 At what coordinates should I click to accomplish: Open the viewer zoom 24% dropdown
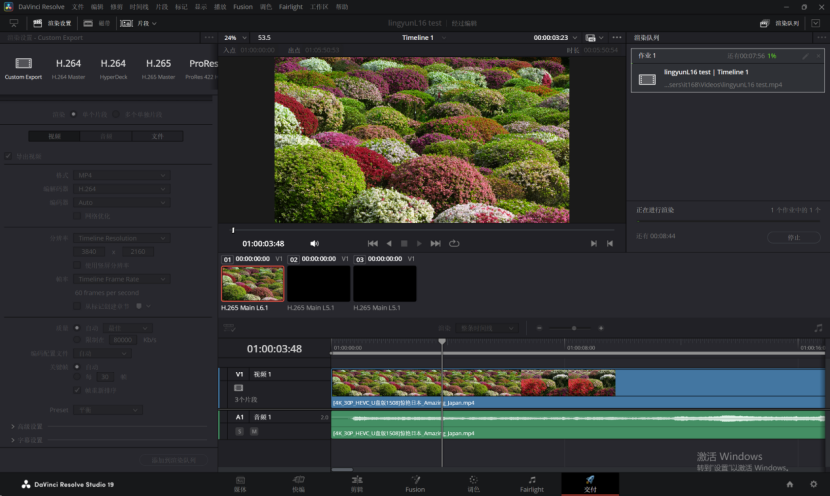point(235,37)
